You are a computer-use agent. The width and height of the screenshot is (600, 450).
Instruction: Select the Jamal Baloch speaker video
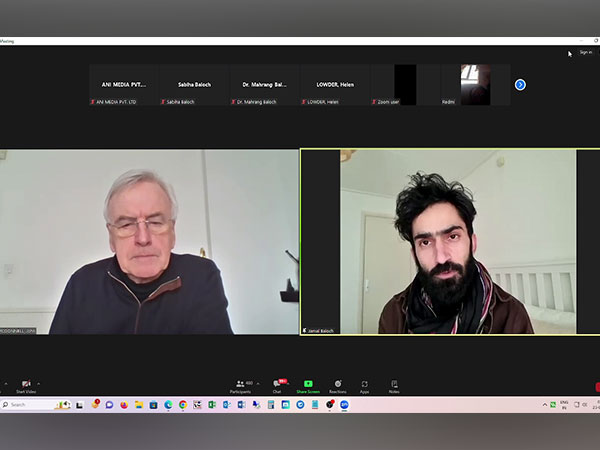(450, 242)
